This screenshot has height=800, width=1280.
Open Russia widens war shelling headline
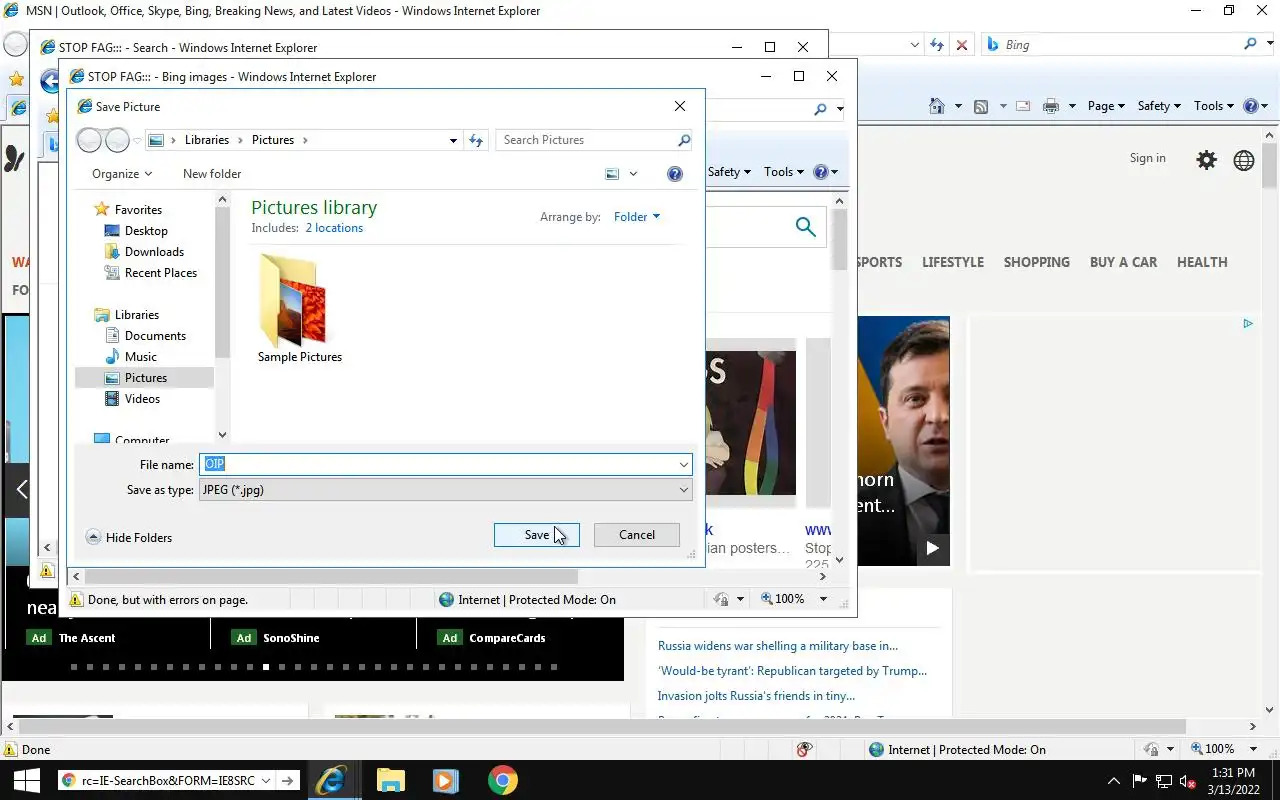coord(778,646)
